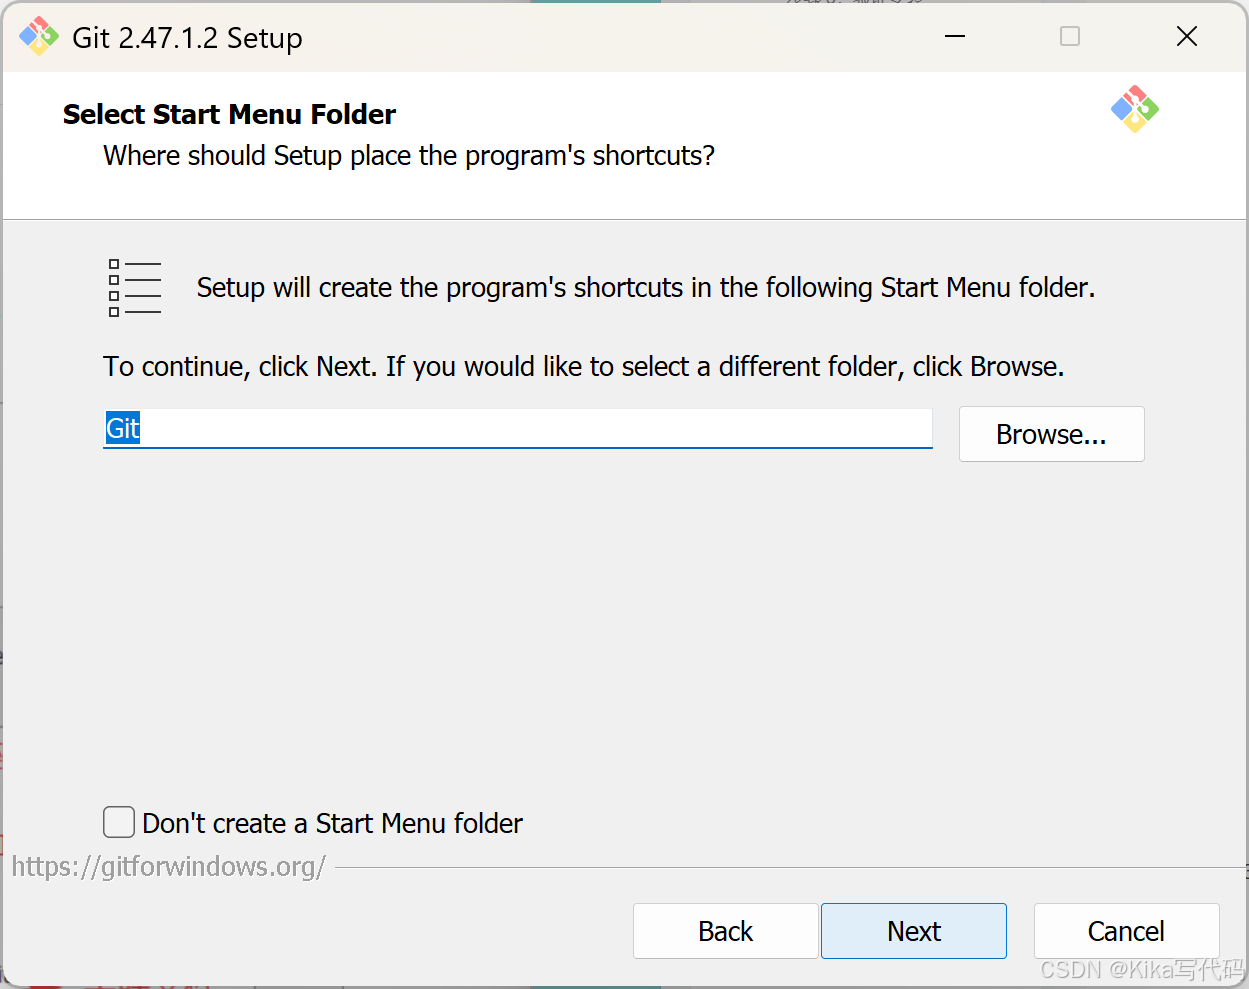Go Back to the previous setup step
The height and width of the screenshot is (989, 1249).
point(725,931)
